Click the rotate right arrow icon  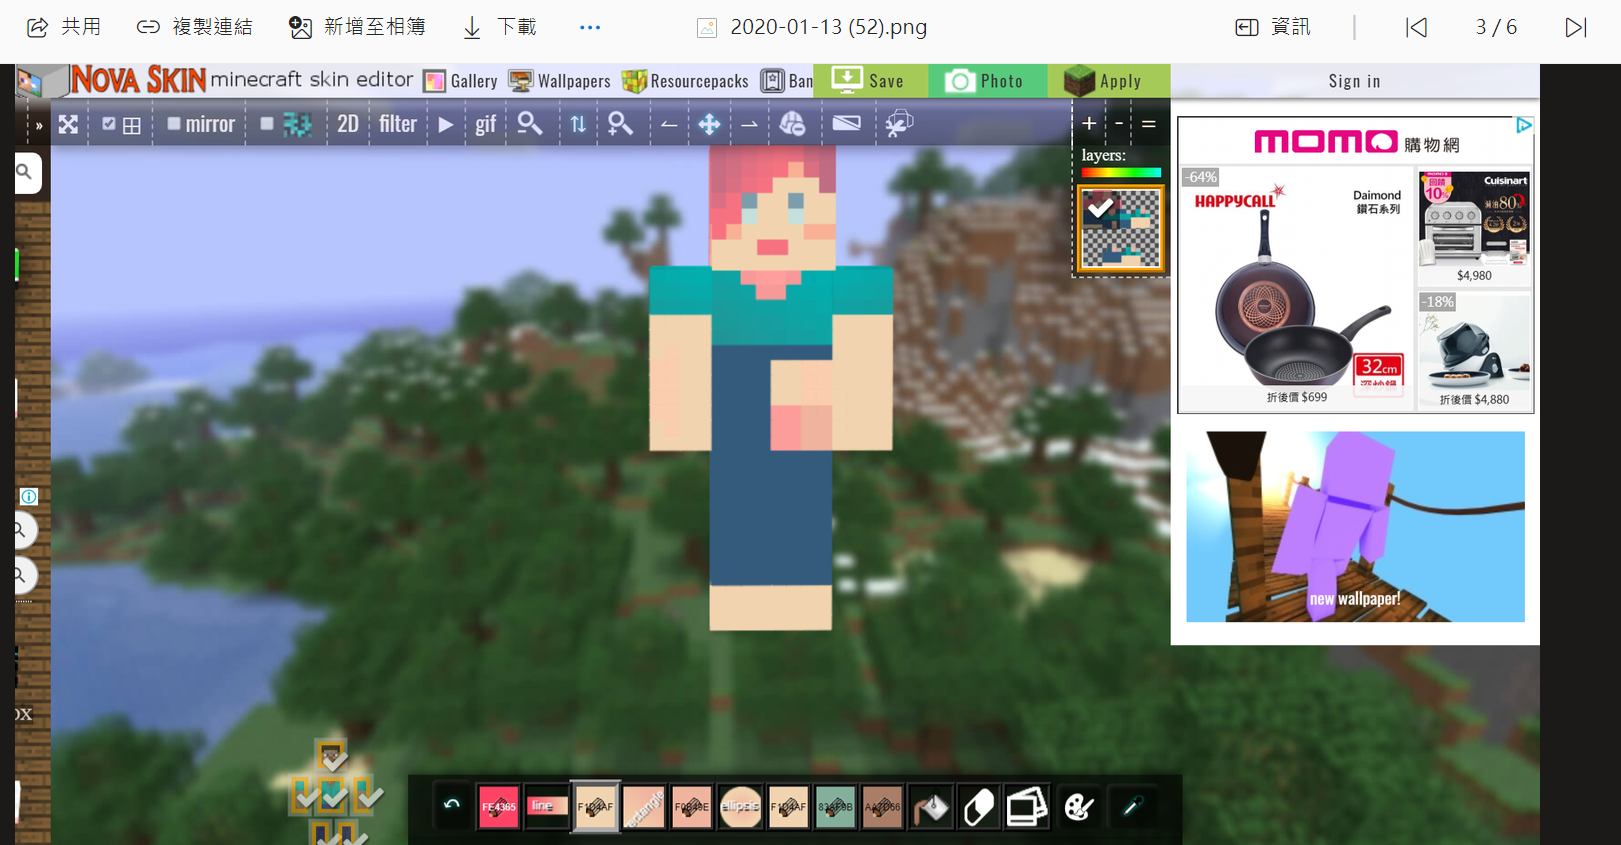(749, 125)
